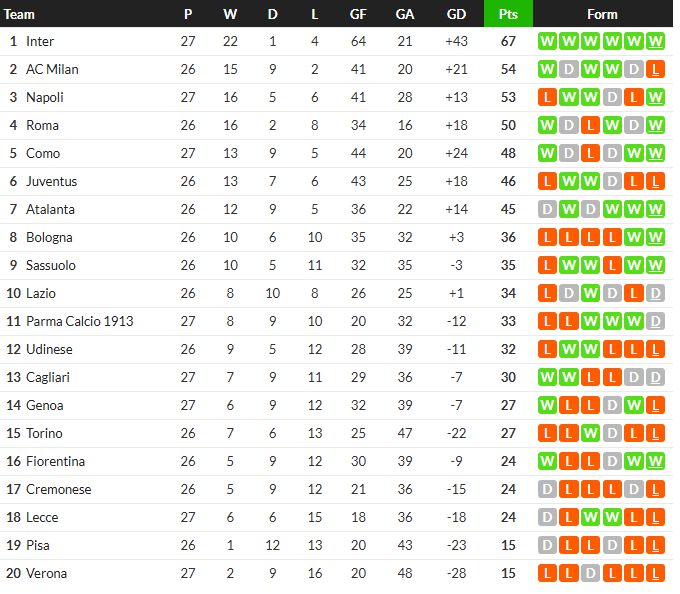Click AC Milan's latest loss form badge
The height and width of the screenshot is (594, 680).
655,69
